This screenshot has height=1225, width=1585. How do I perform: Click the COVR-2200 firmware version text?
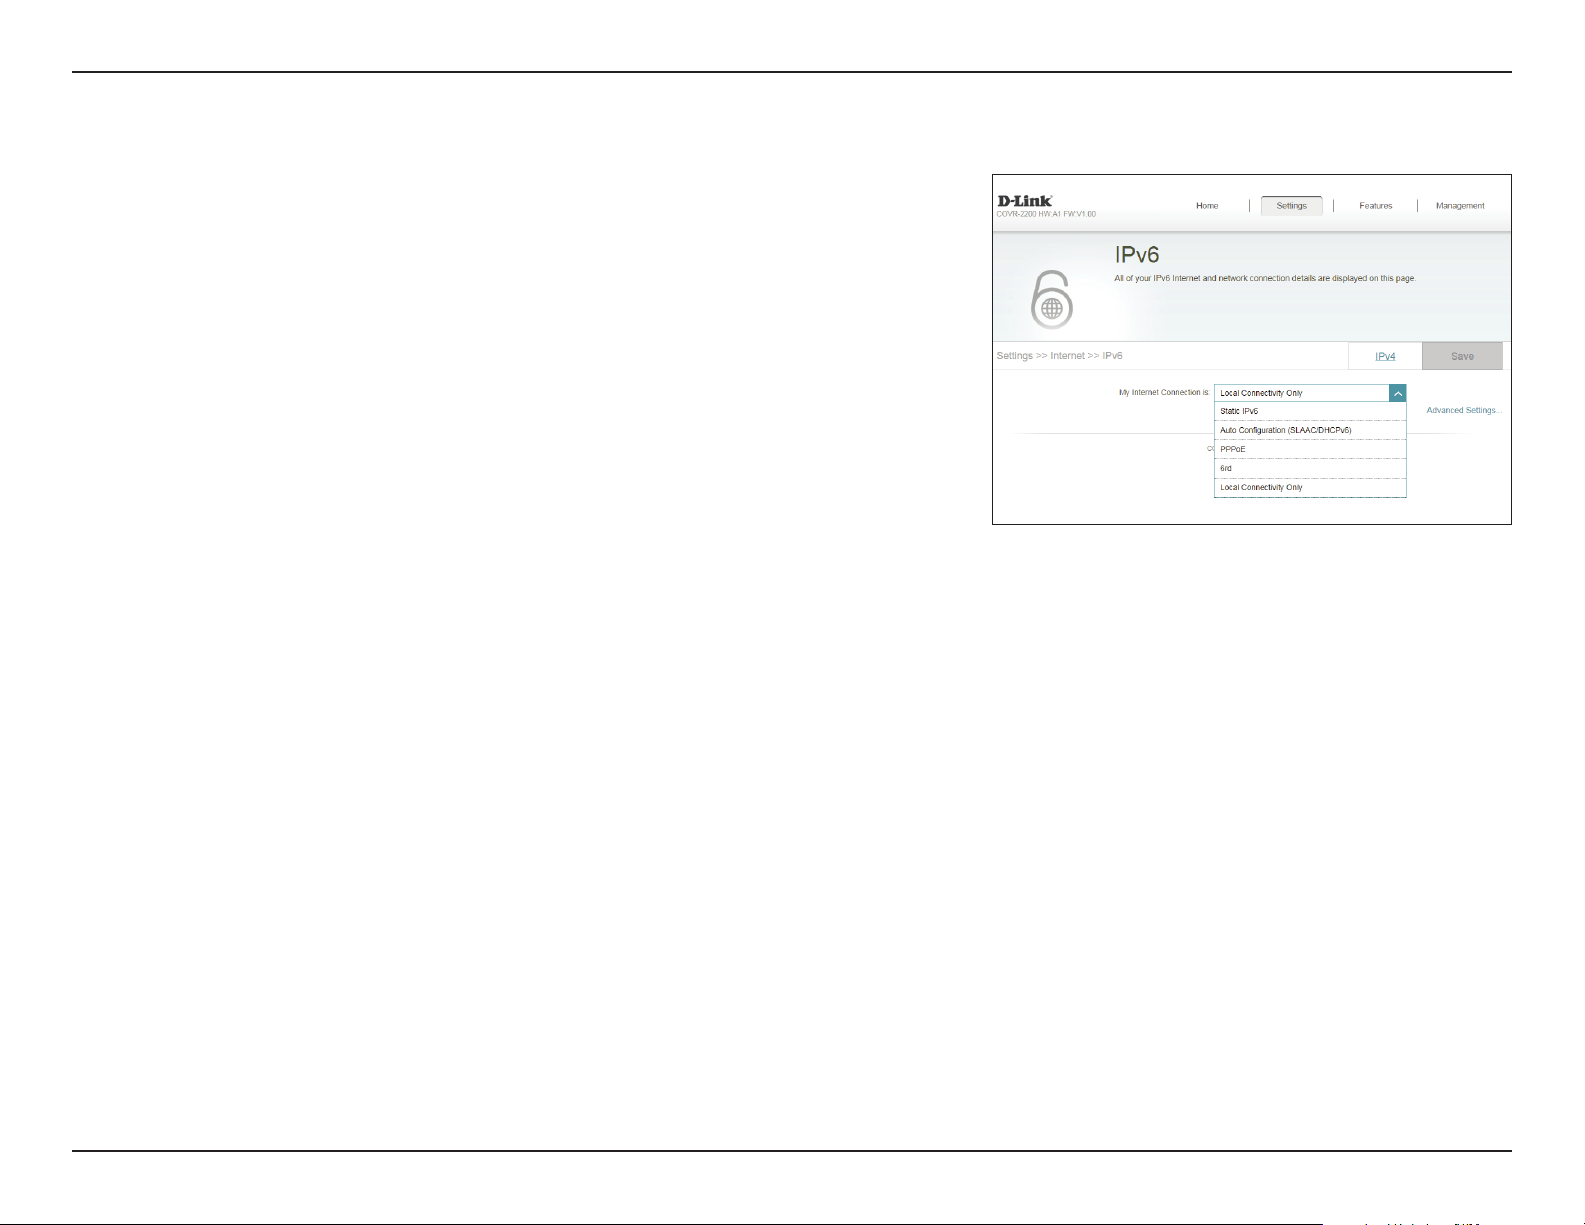tap(1046, 214)
